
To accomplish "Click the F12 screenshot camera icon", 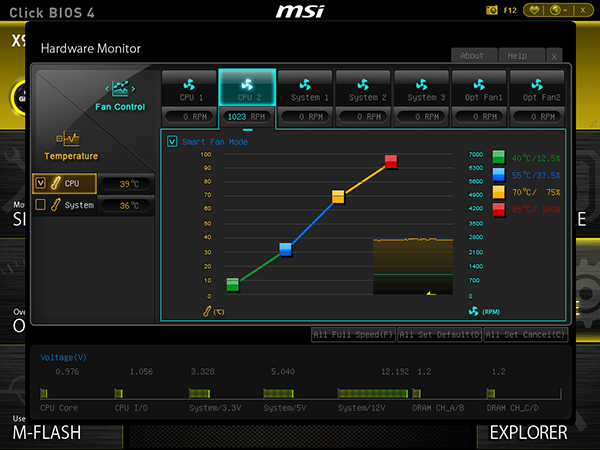I will tap(491, 10).
